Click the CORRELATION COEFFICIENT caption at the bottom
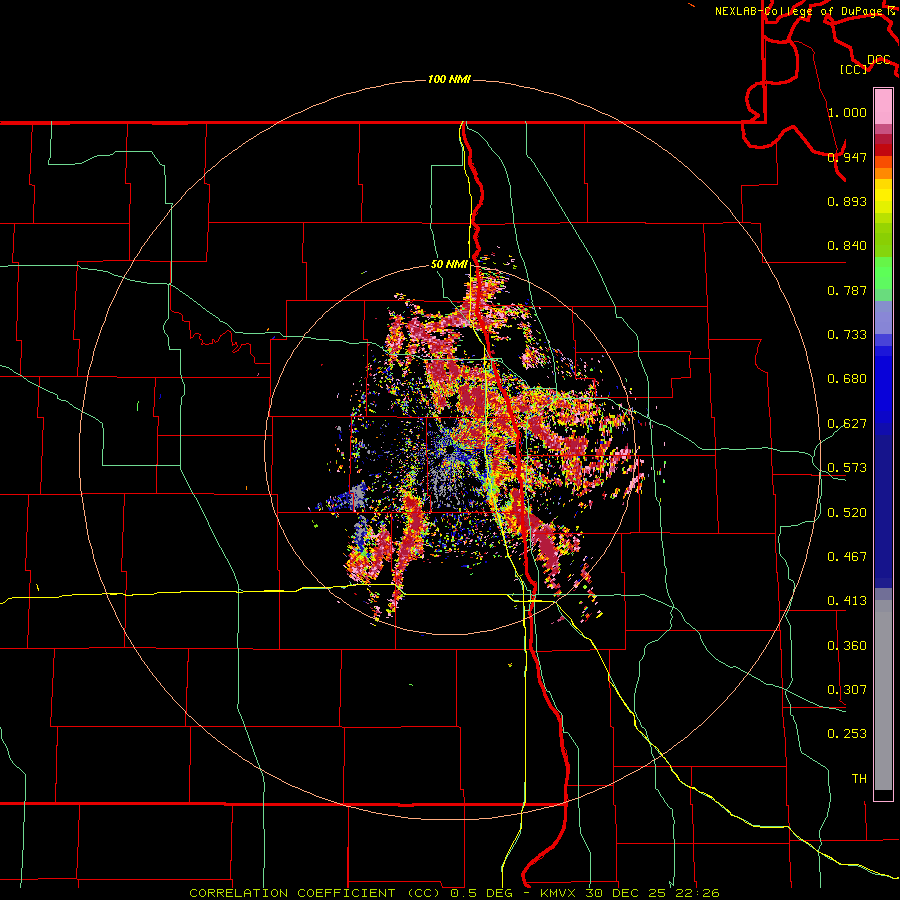The image size is (900, 900). coord(454,893)
